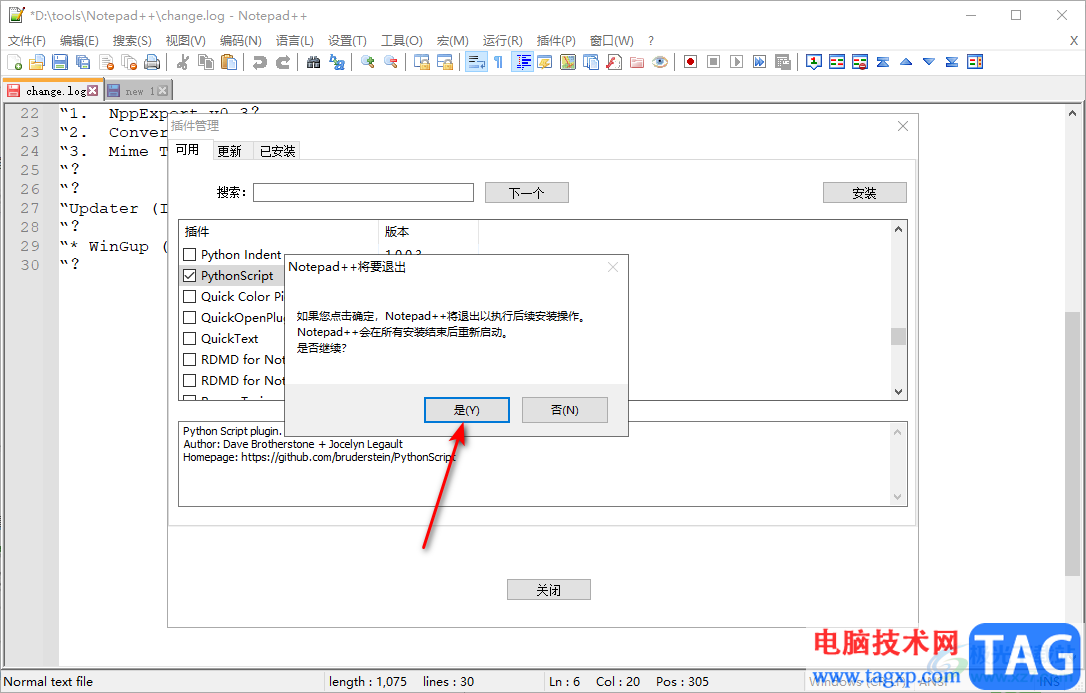Stop macro recording from the toolbar
Image resolution: width=1086 pixels, height=693 pixels.
click(713, 62)
